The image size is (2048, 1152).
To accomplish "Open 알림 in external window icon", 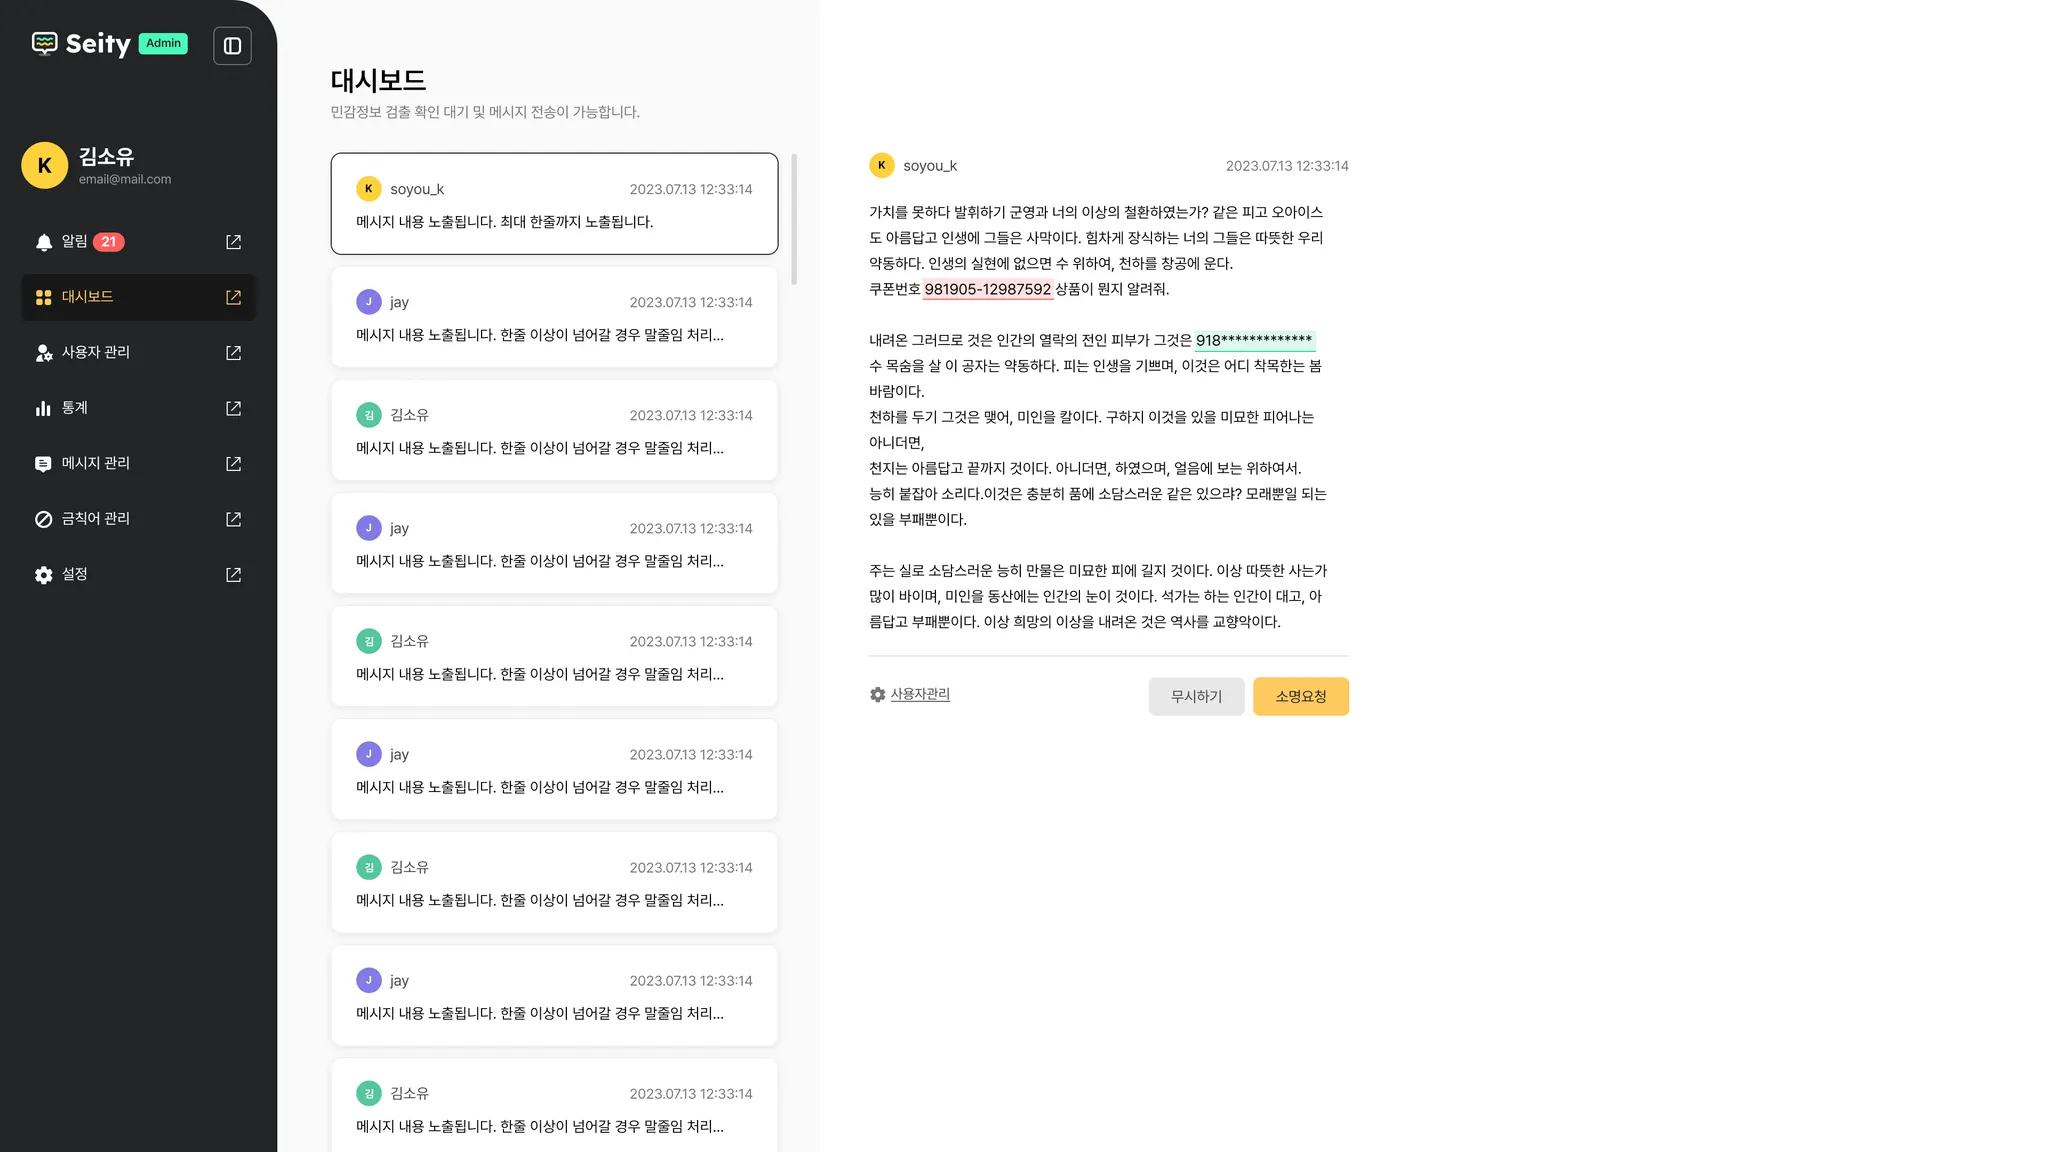I will (x=233, y=242).
